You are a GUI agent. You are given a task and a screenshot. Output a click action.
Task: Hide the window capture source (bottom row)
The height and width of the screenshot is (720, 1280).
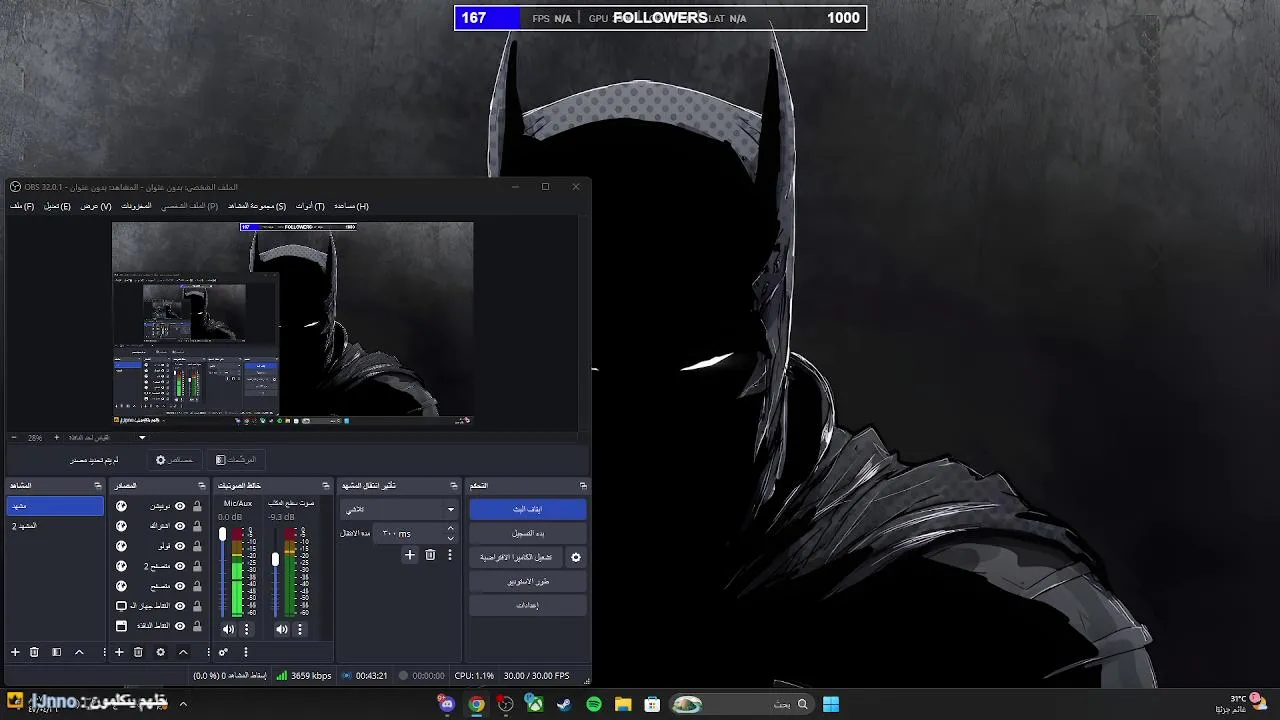click(181, 626)
